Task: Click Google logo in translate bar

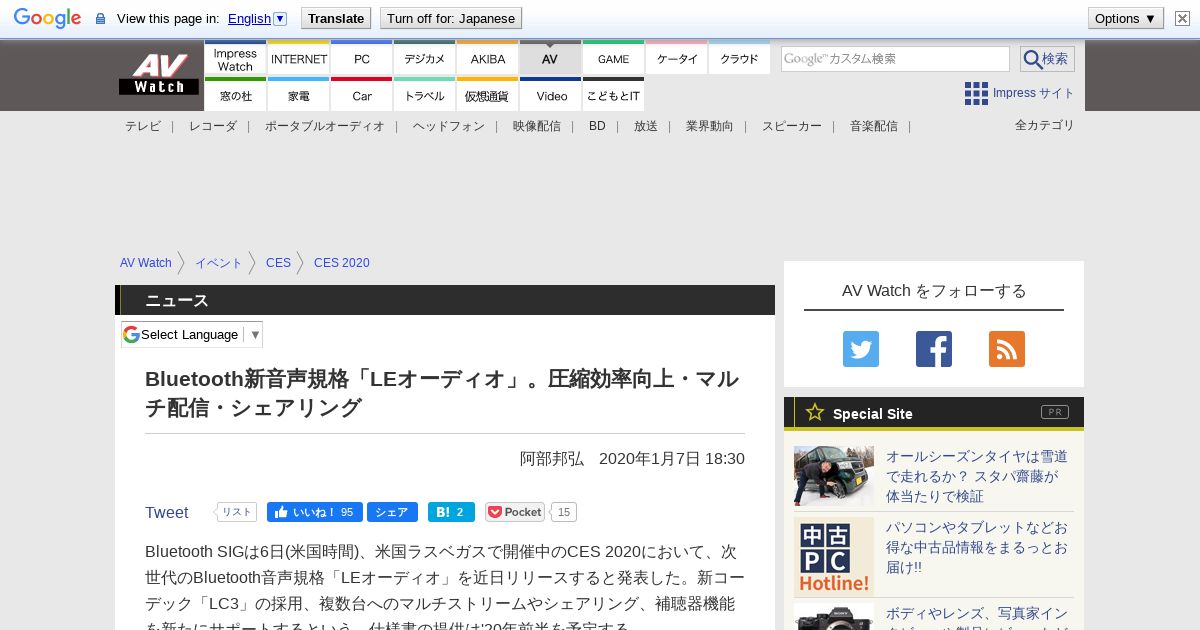Action: pyautogui.click(x=47, y=18)
